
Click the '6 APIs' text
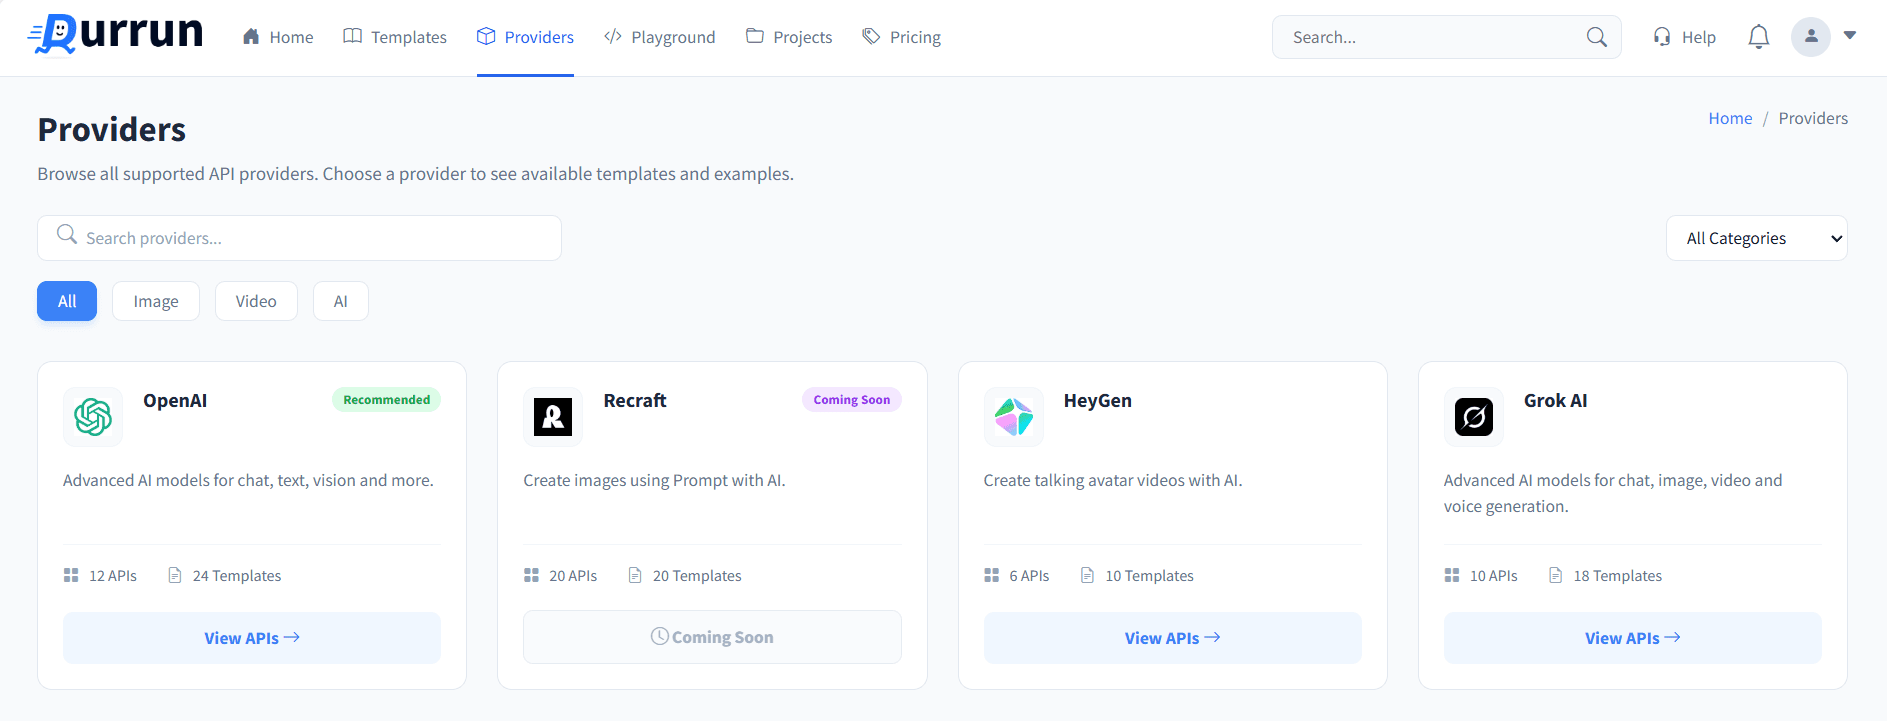pos(1029,576)
